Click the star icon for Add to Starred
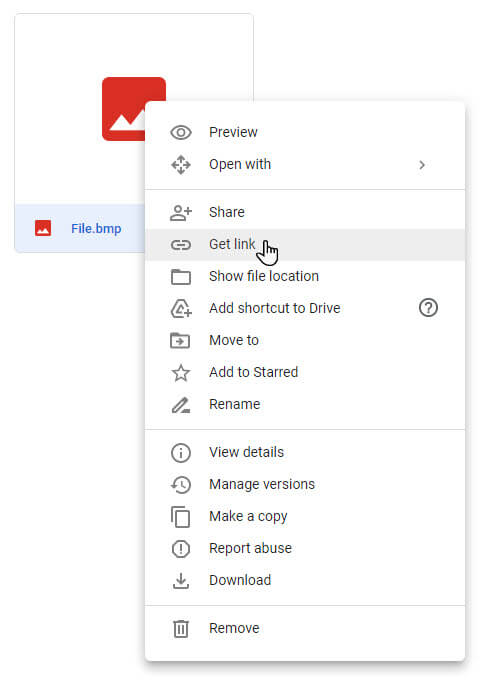Screen dimensions: 488x681 pos(181,373)
